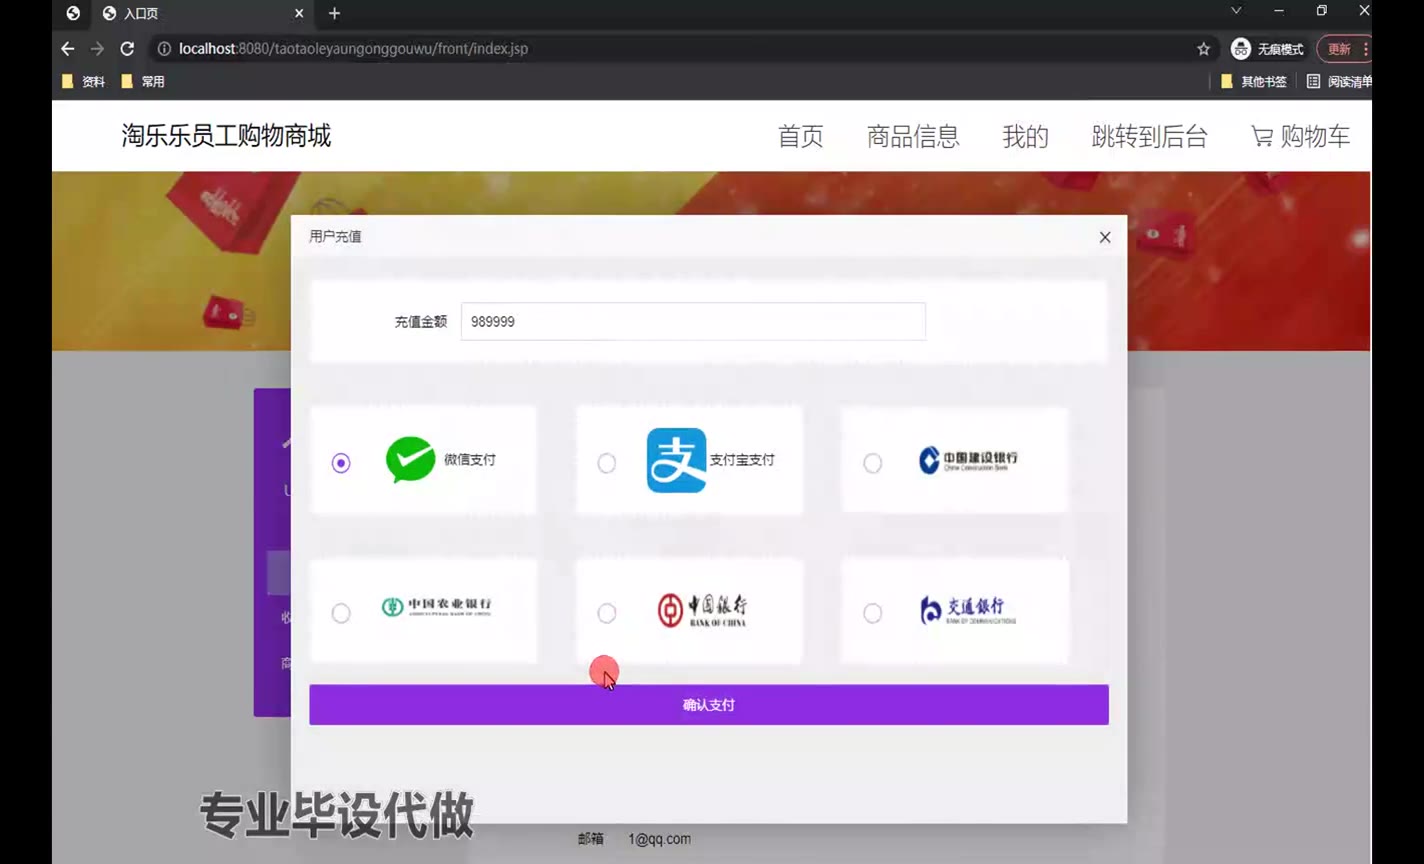The image size is (1424, 864).
Task: Open the 资料 bookmarks folder
Action: [83, 82]
